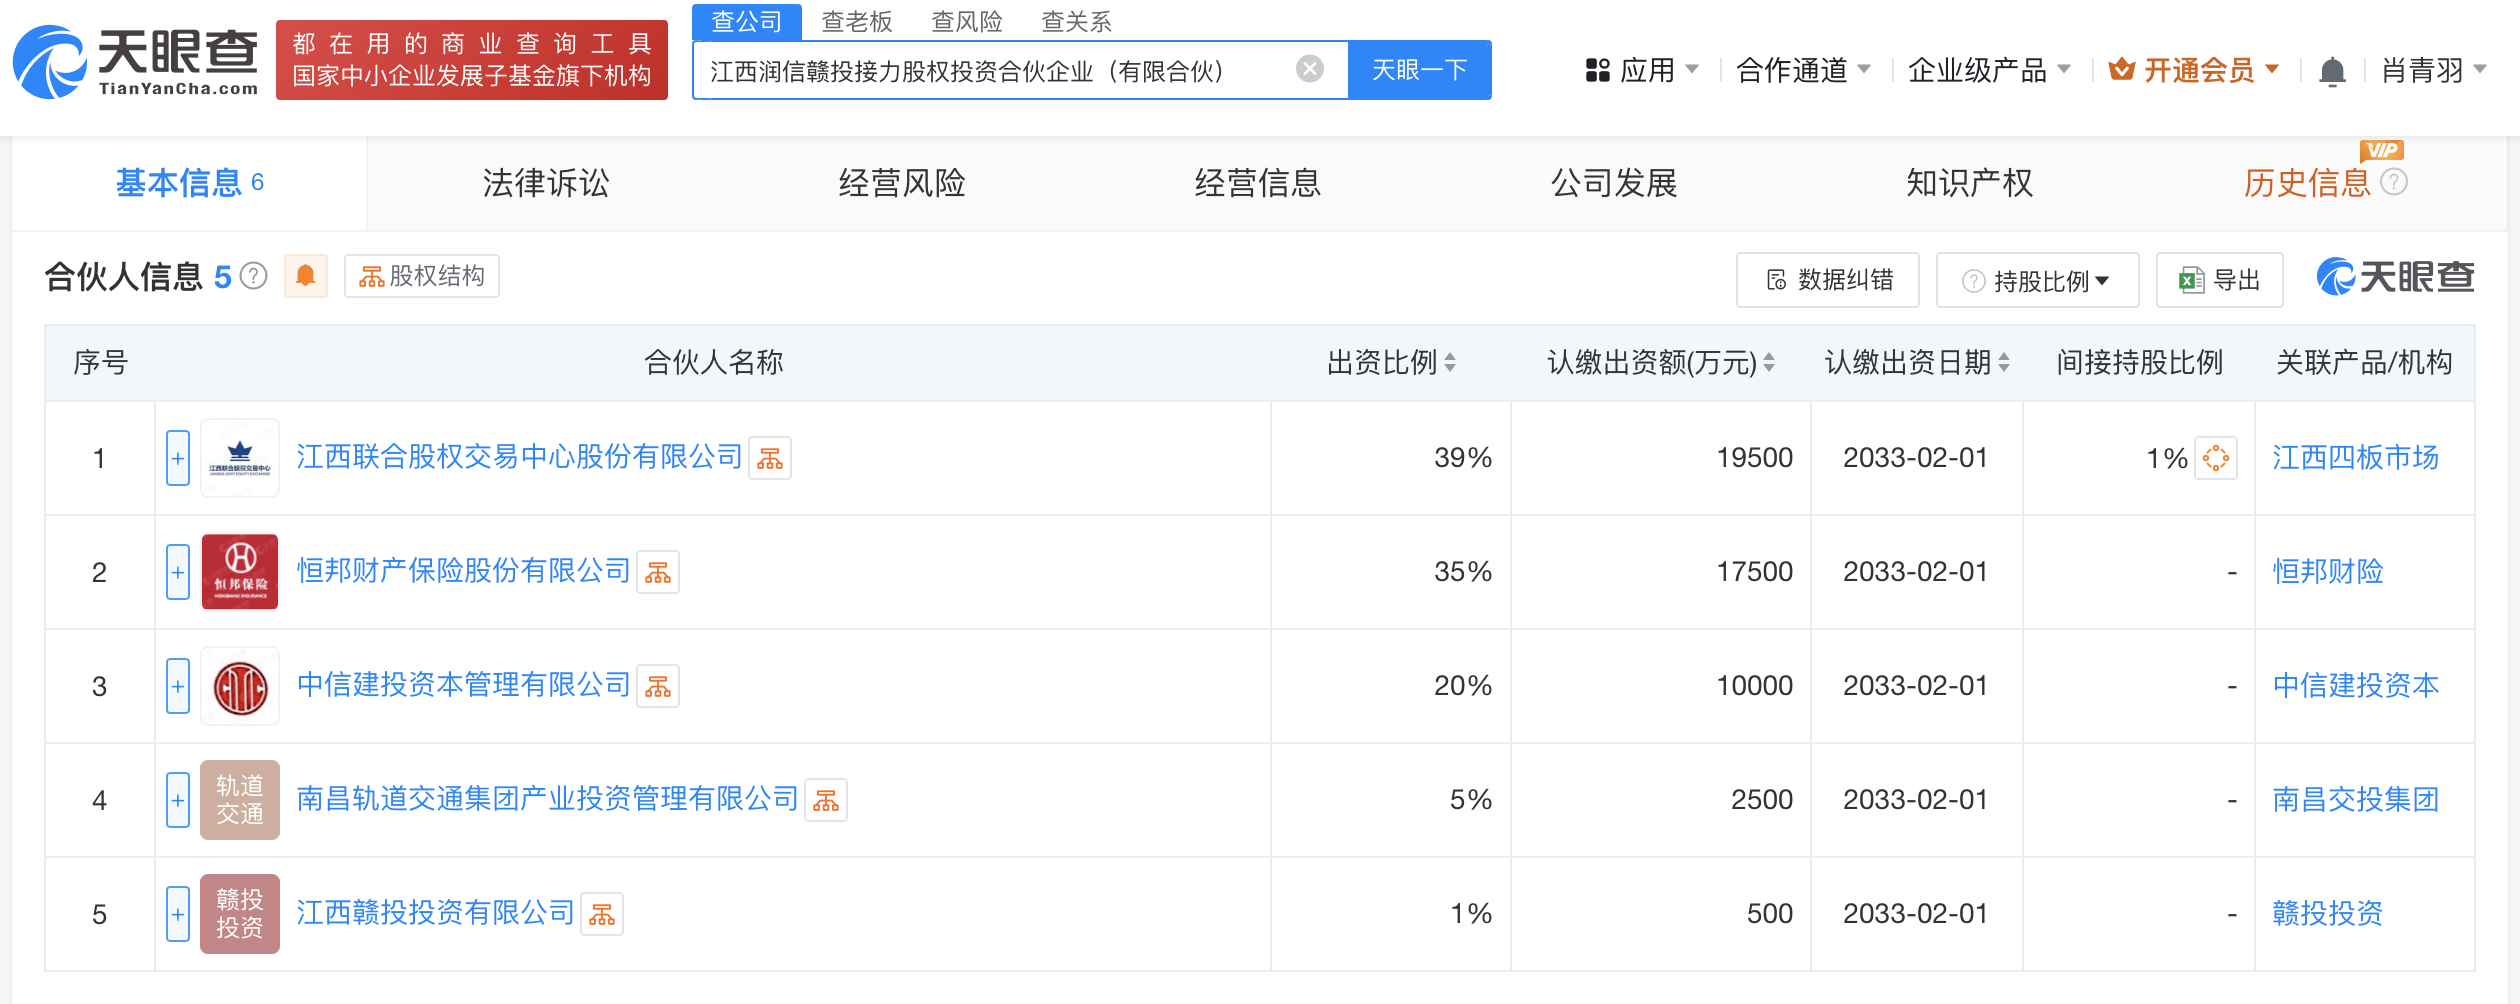Click the orange monitoring bell icon
Screen dimensions: 2520x1004
306,276
